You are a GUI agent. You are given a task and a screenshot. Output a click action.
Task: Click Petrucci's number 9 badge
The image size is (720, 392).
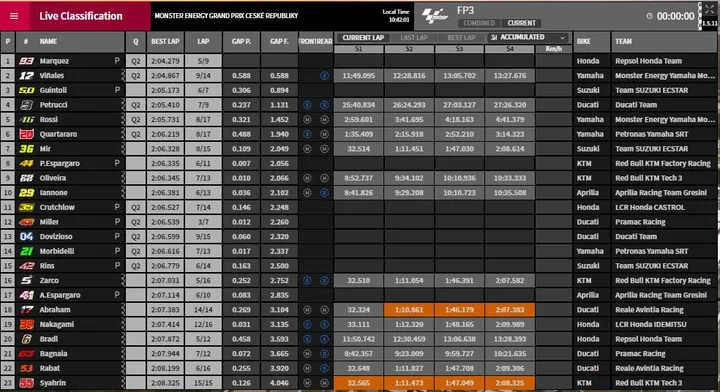pos(26,105)
